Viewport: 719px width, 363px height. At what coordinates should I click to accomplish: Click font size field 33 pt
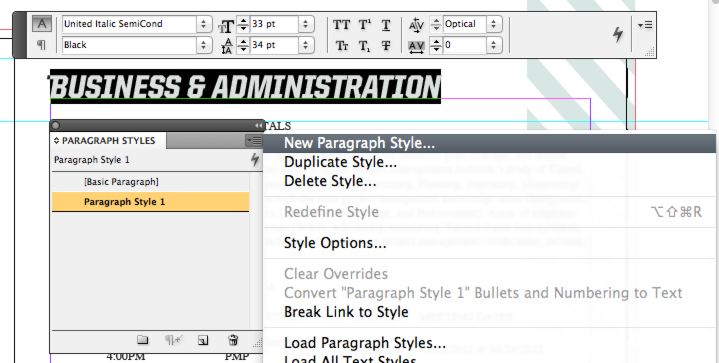[x=274, y=24]
